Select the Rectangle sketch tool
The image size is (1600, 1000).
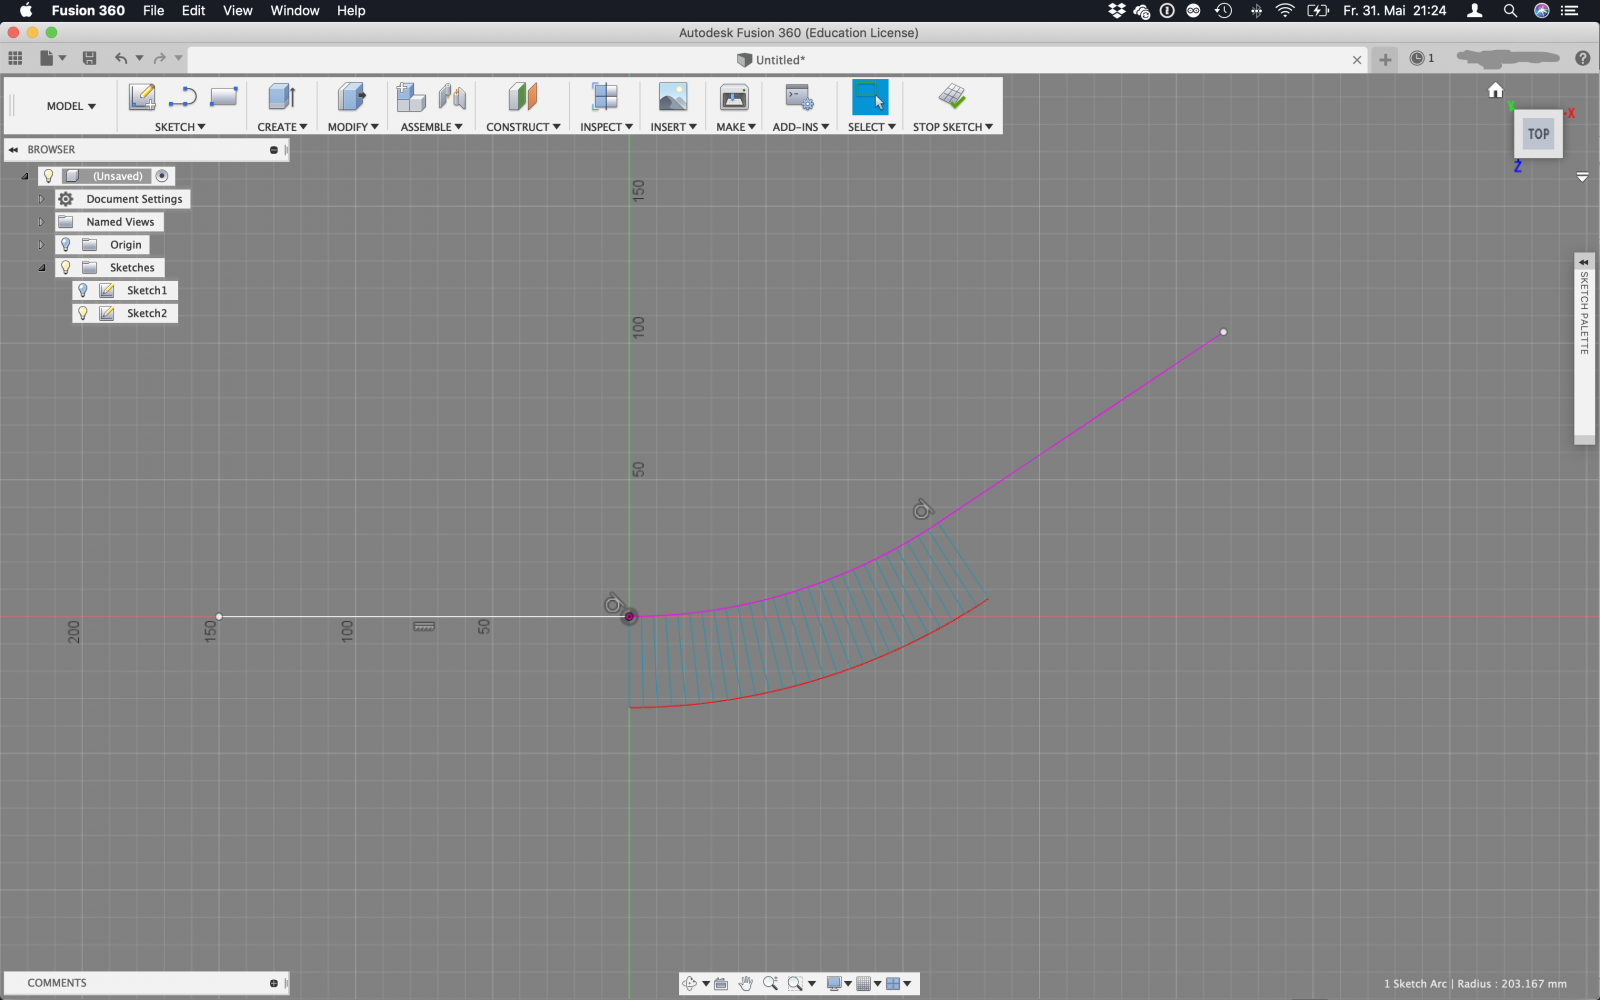(x=223, y=97)
